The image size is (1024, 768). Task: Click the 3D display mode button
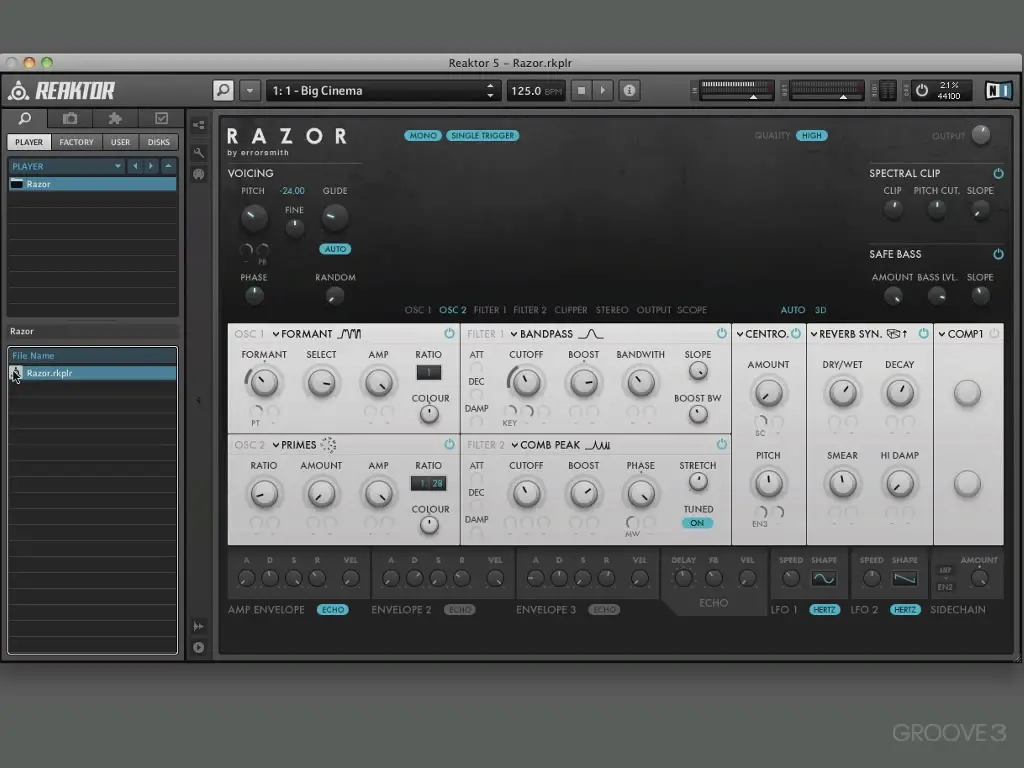[820, 310]
